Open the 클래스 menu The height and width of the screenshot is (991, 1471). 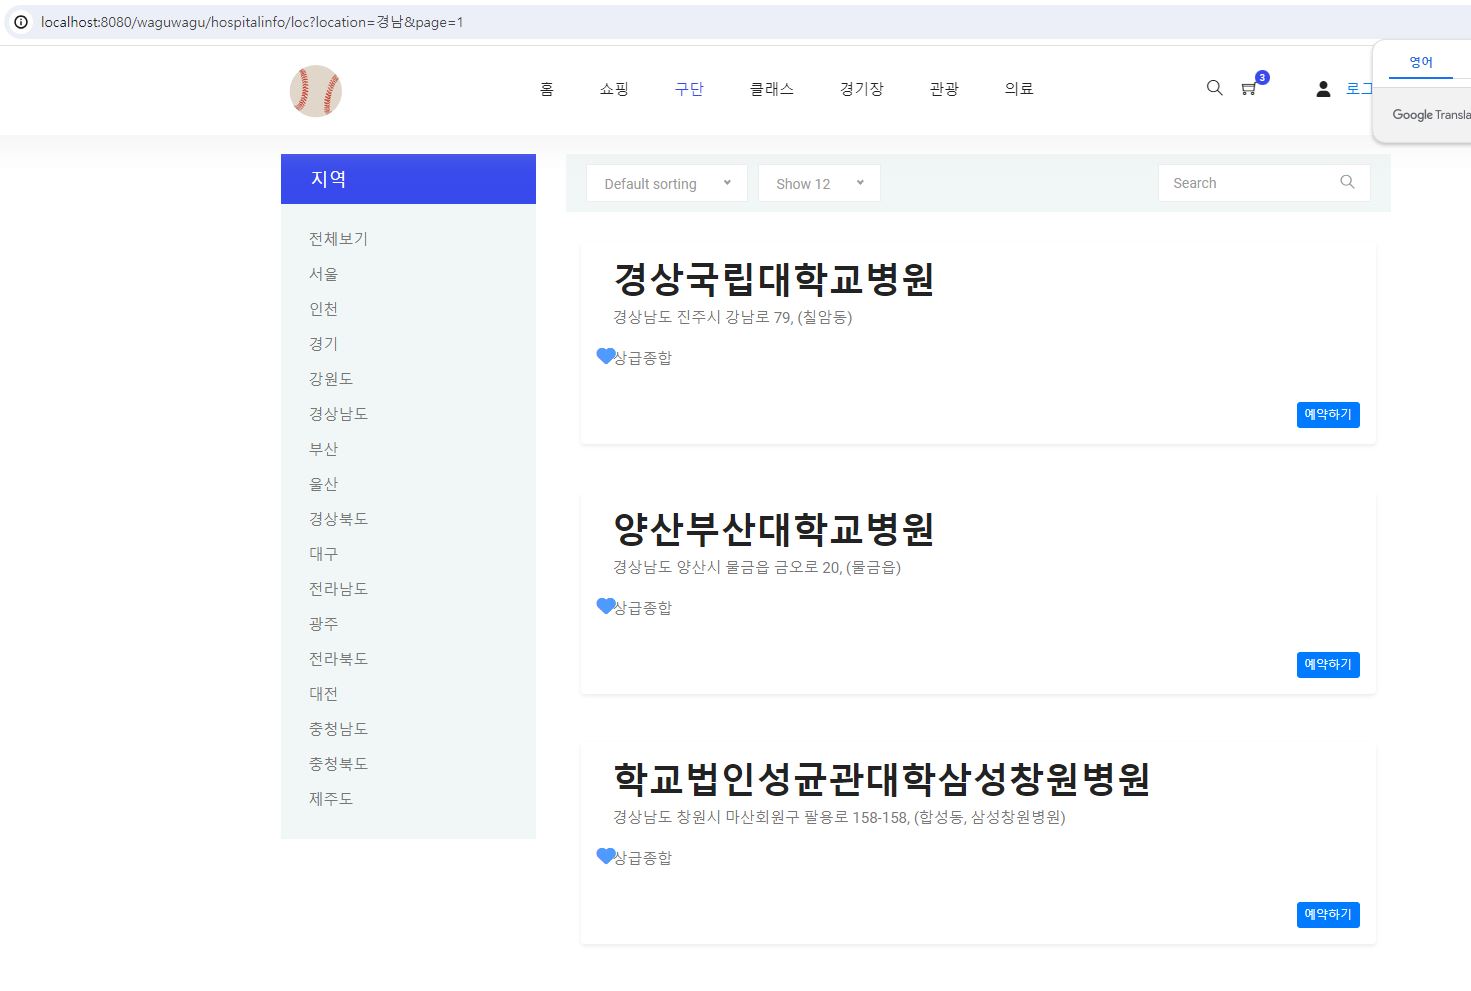[772, 89]
